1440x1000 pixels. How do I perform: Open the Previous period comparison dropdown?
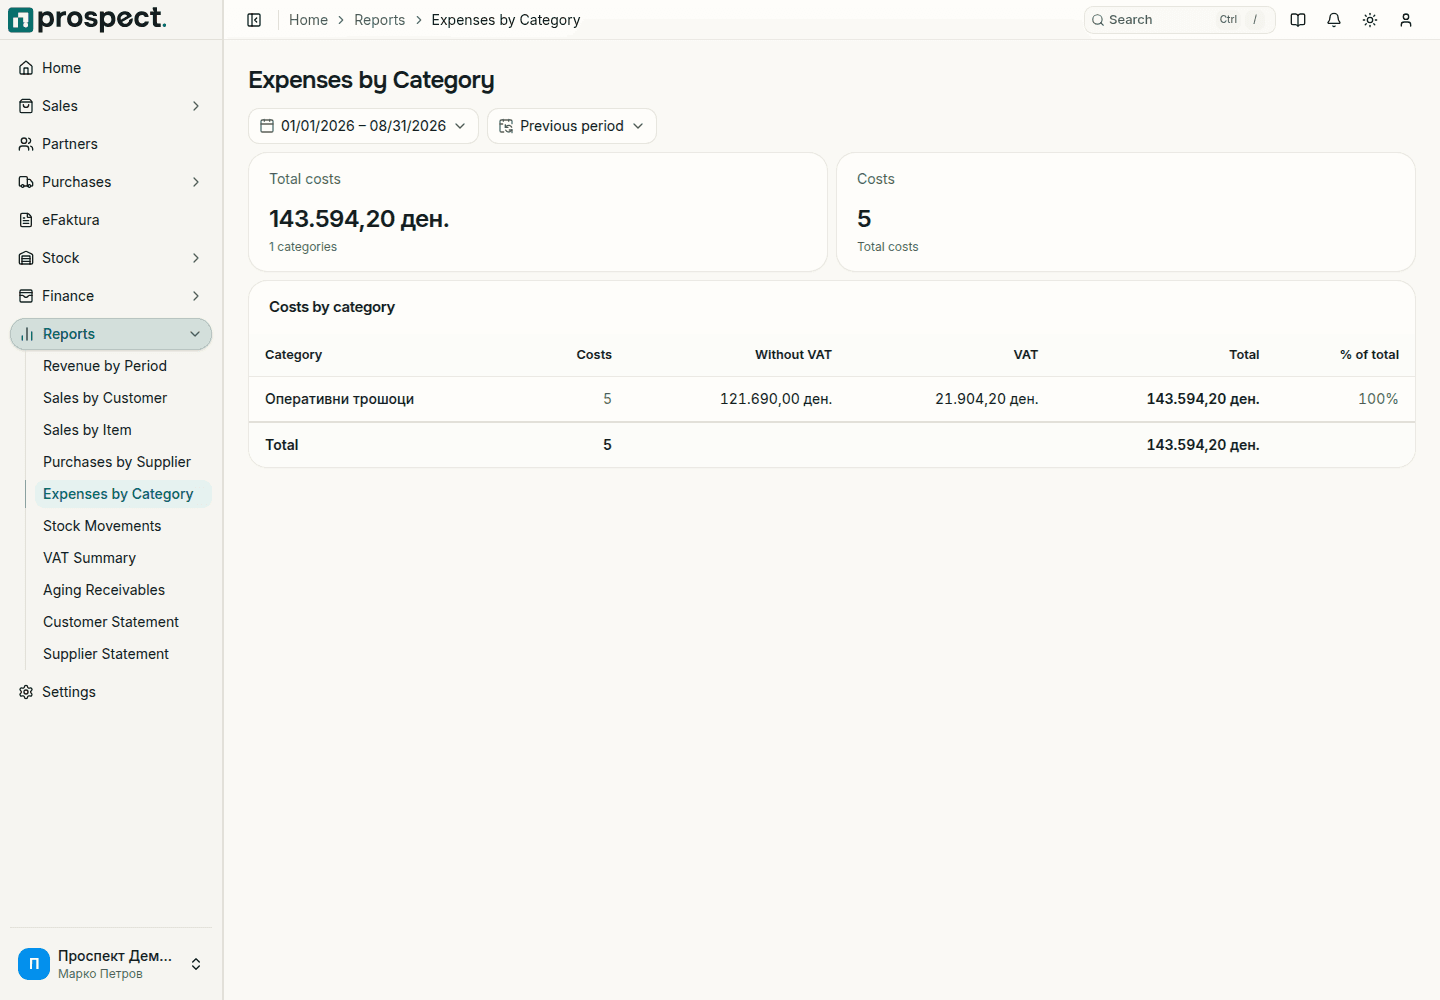pyautogui.click(x=572, y=126)
